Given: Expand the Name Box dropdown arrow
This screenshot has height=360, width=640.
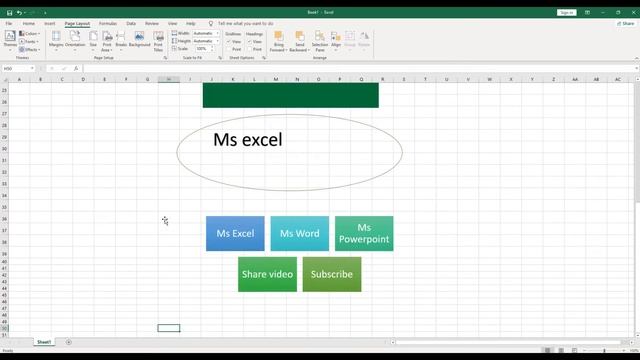Looking at the screenshot, I should coord(32,69).
